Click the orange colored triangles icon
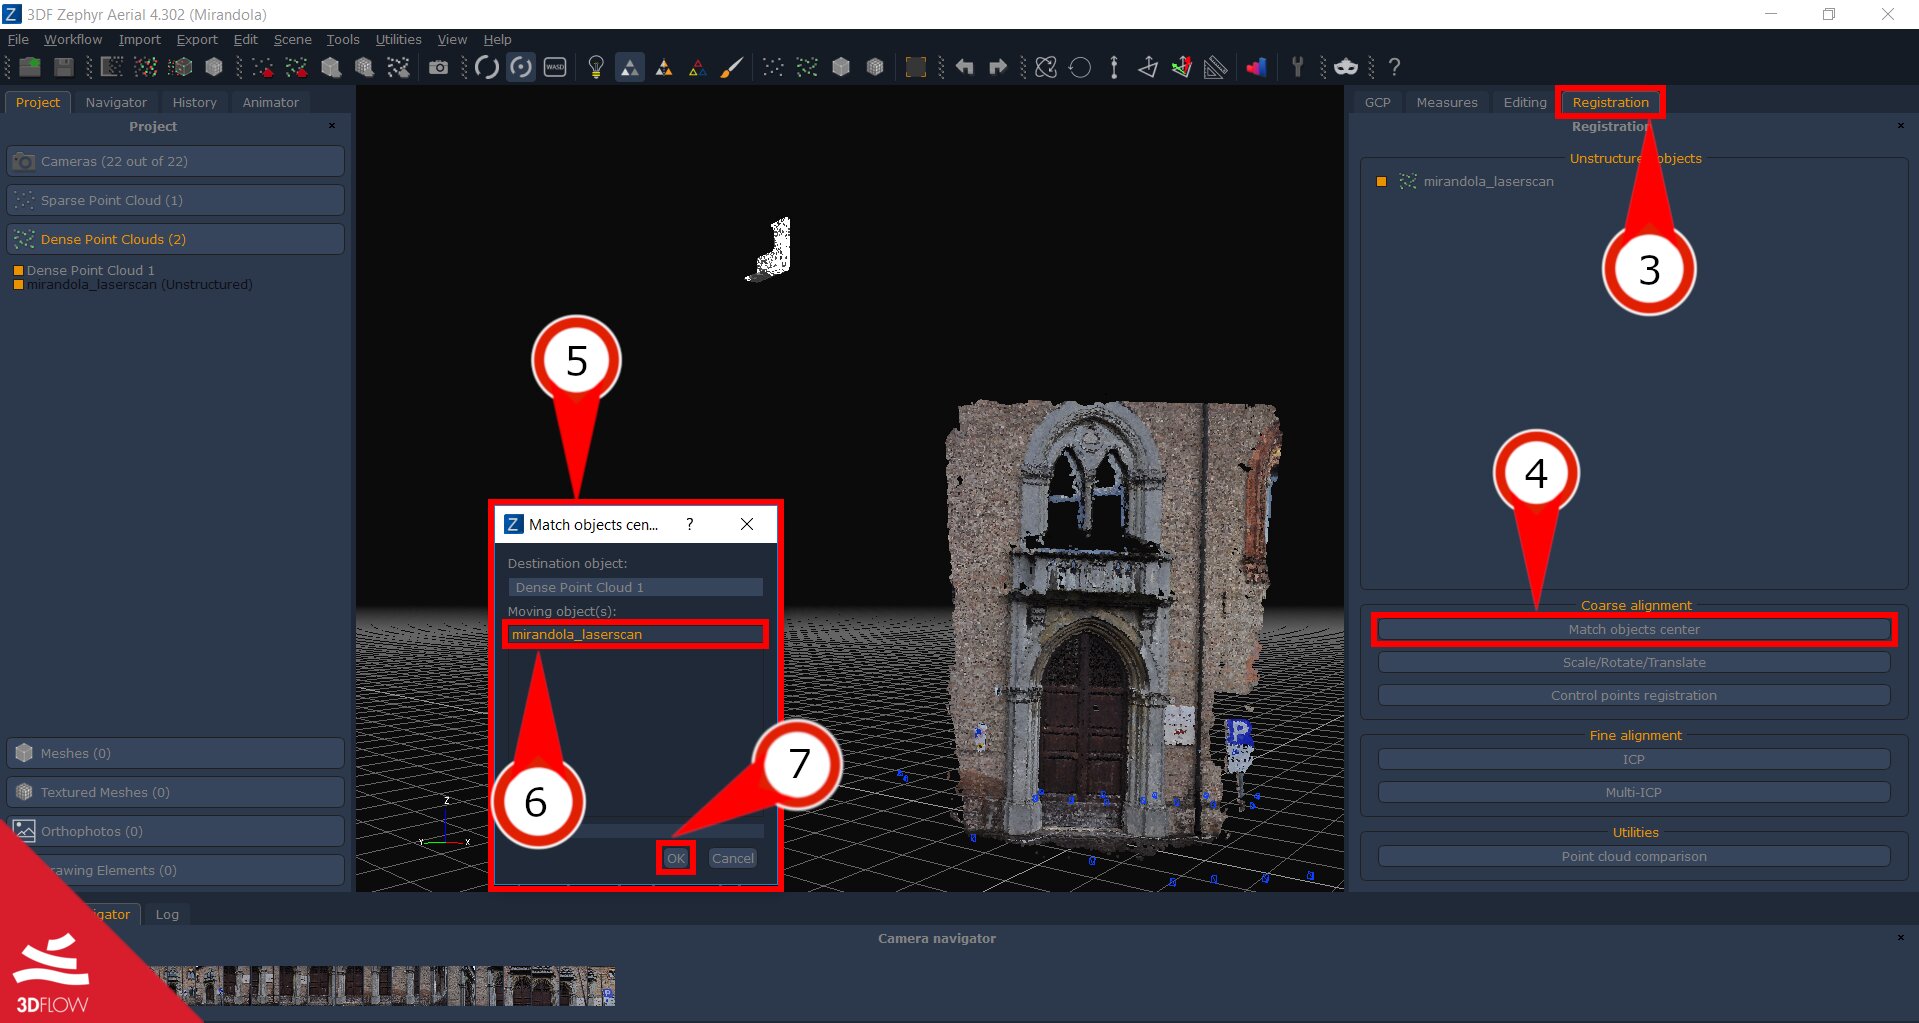1919x1023 pixels. pyautogui.click(x=664, y=67)
